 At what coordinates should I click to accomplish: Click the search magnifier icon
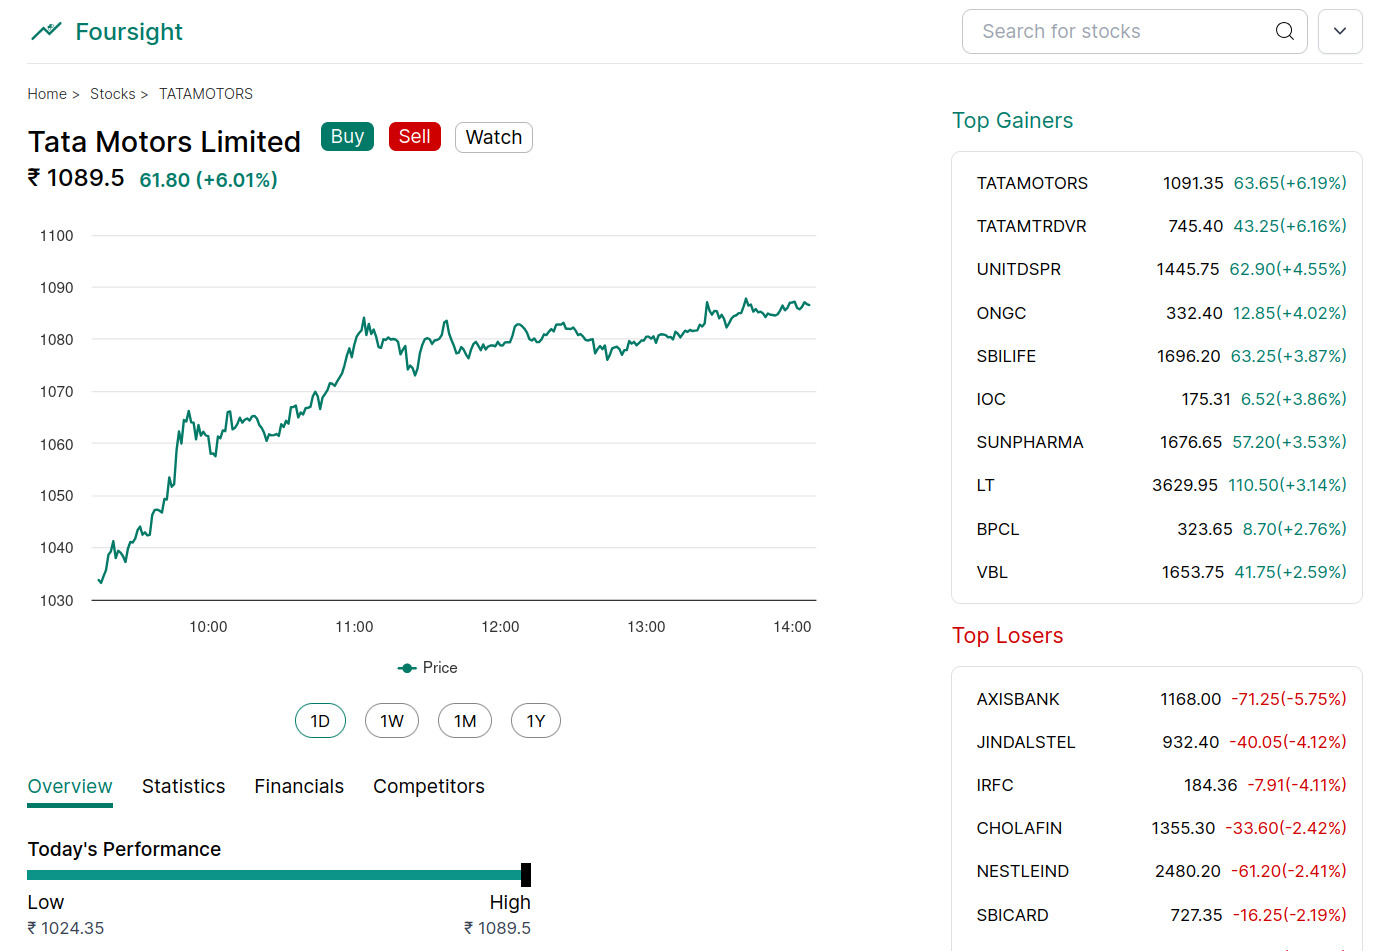click(1284, 31)
